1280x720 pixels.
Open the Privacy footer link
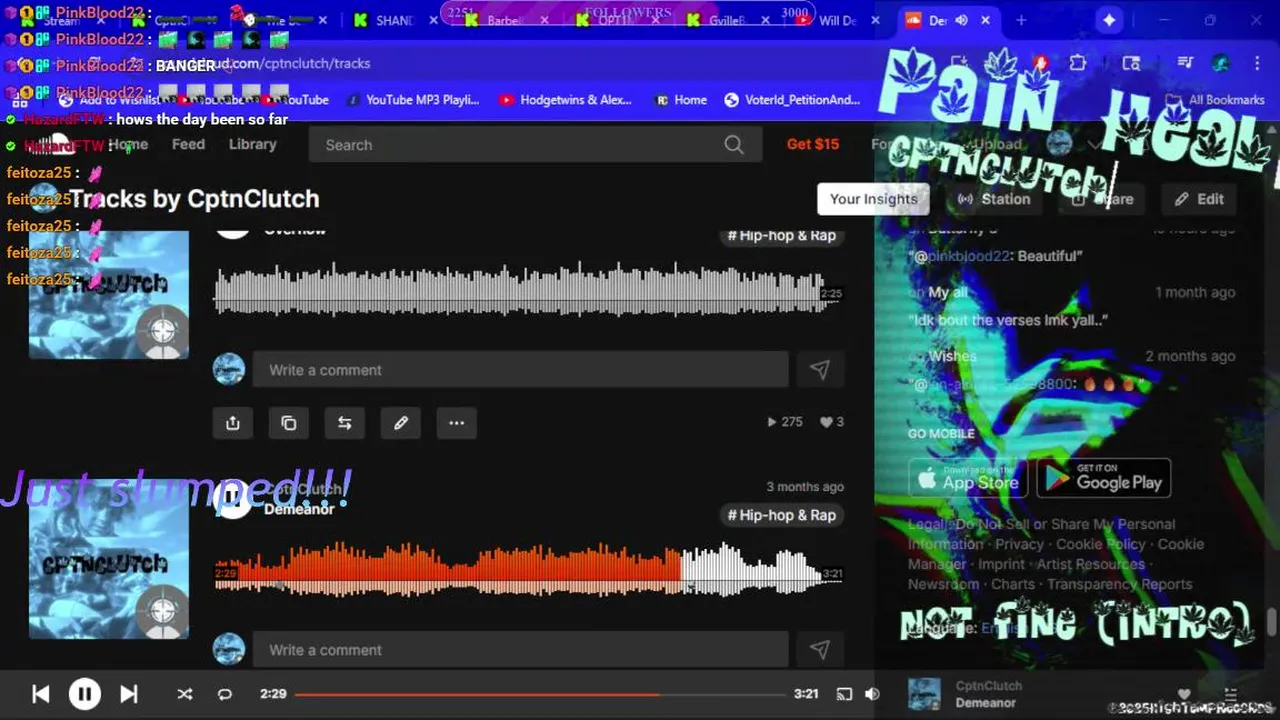pyautogui.click(x=1019, y=544)
